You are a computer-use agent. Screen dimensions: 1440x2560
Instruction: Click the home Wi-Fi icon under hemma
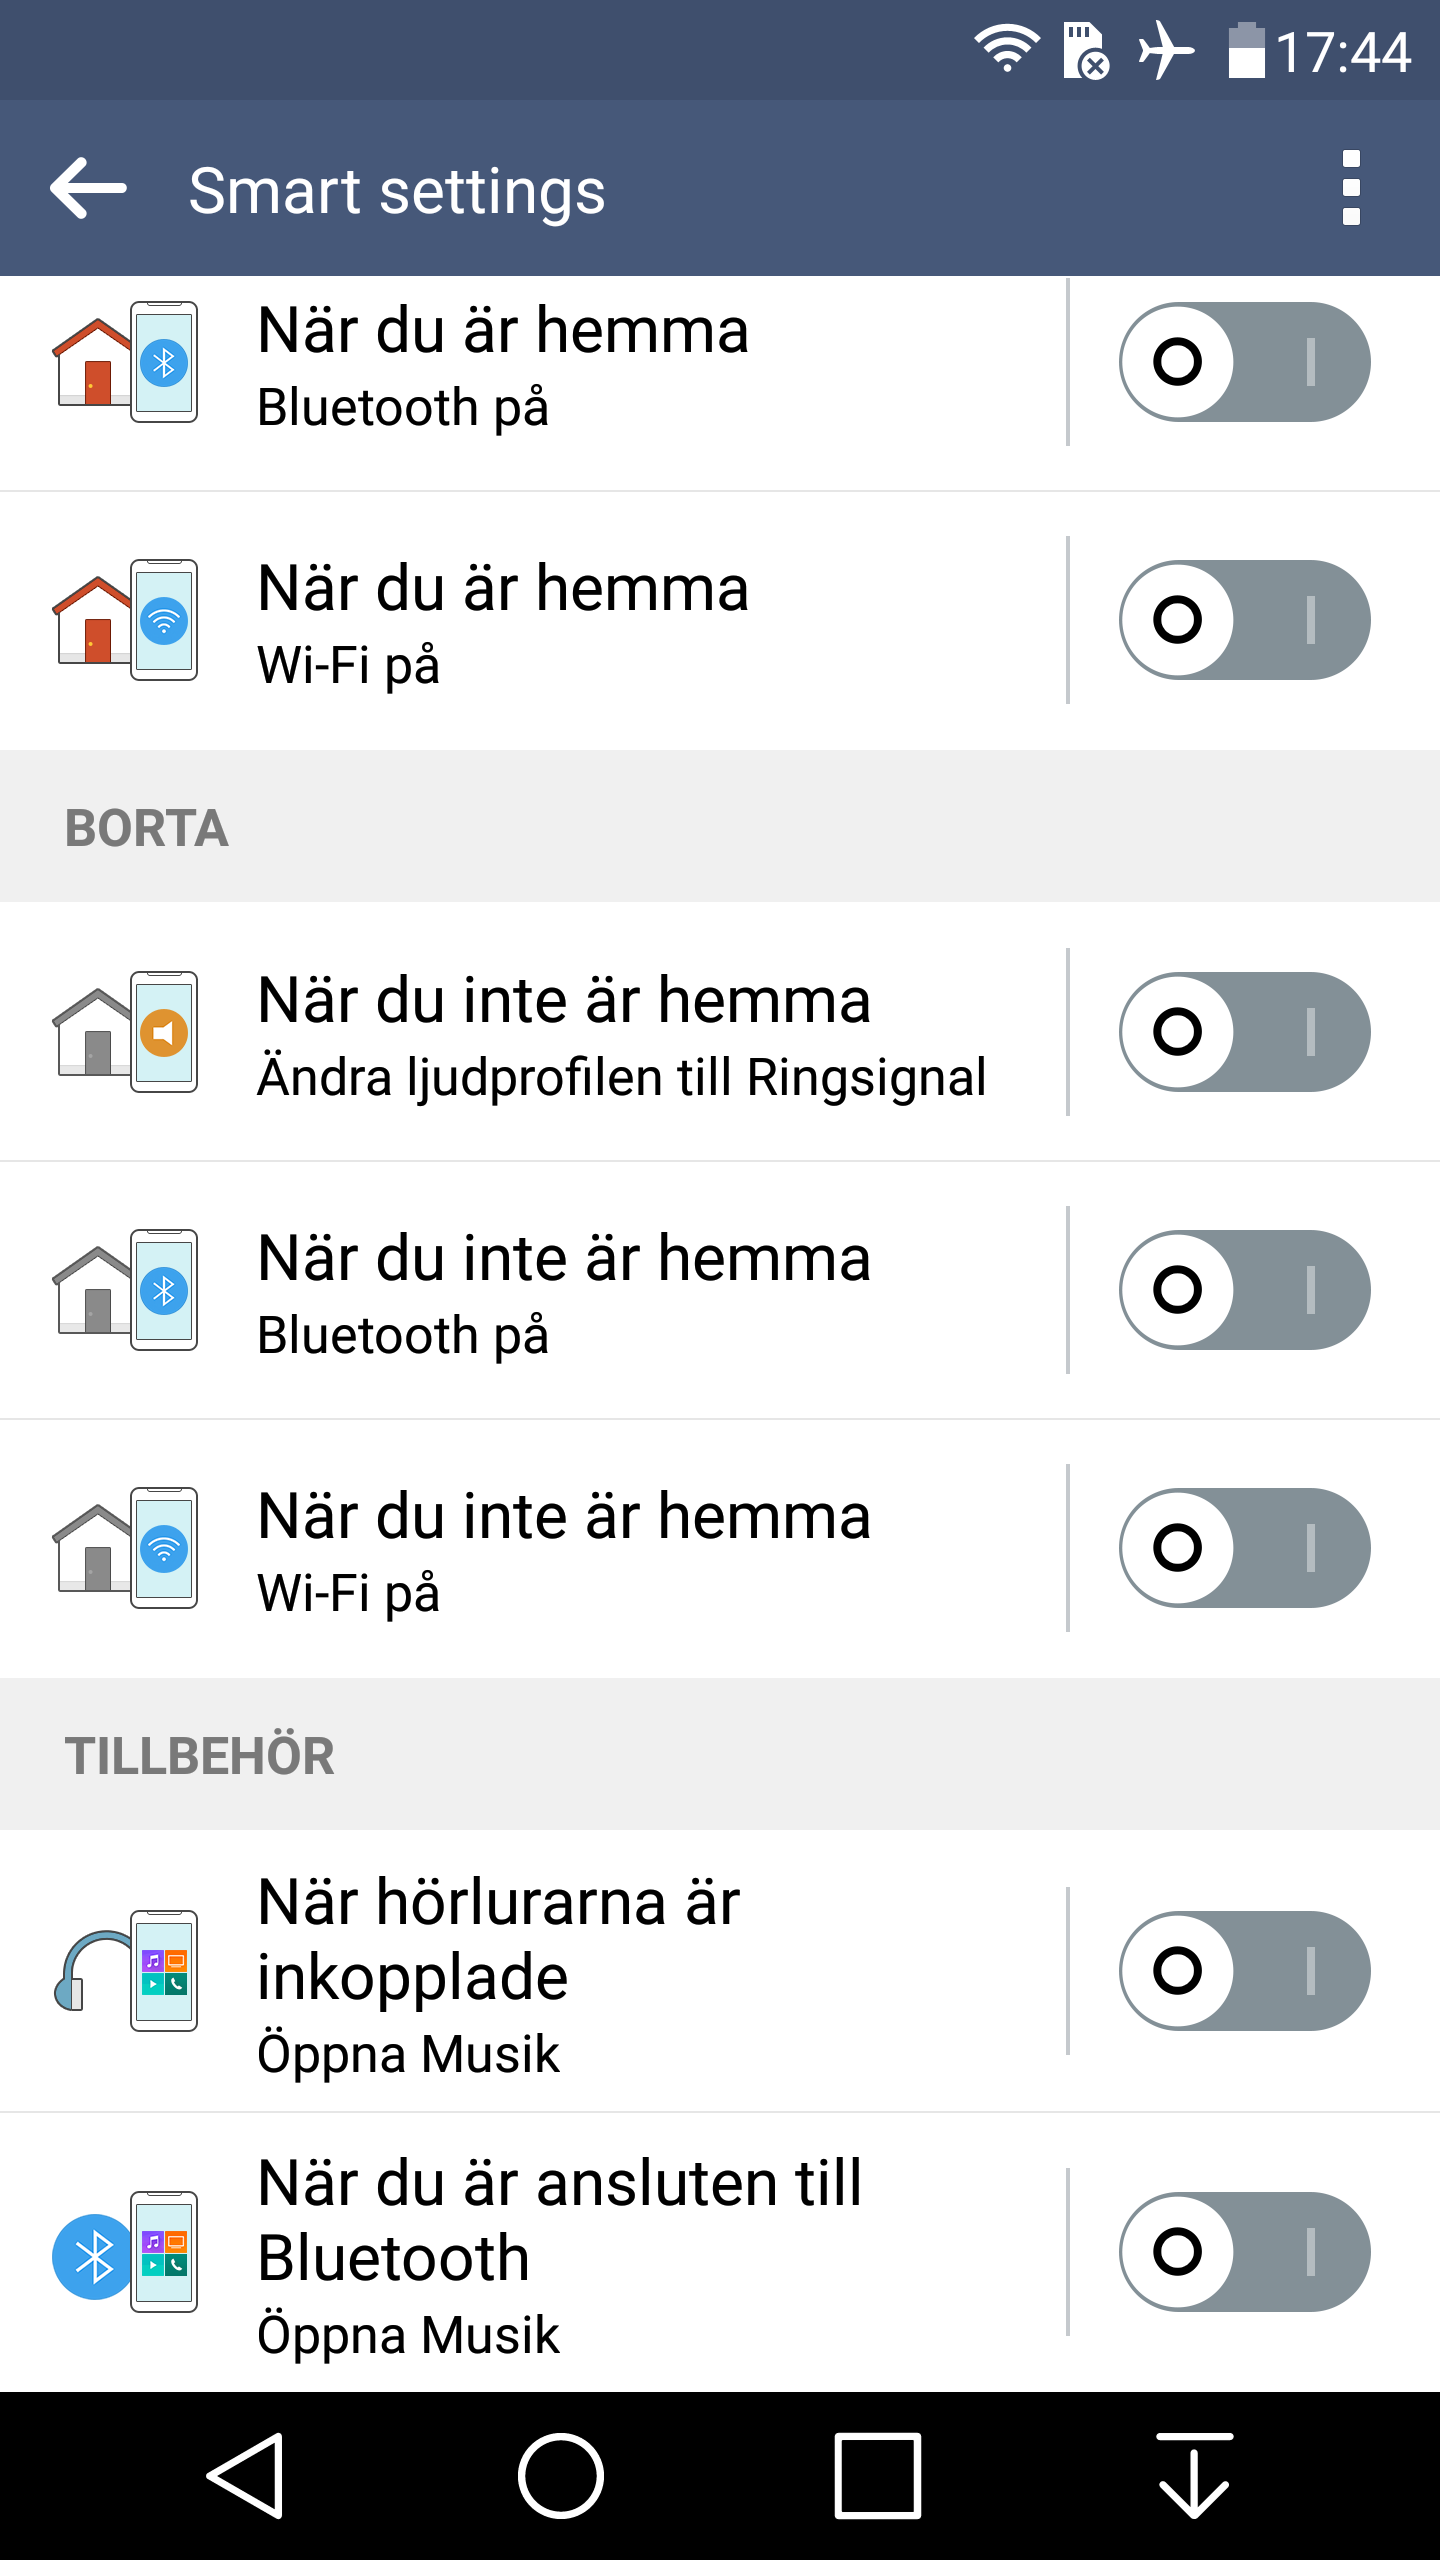click(x=125, y=620)
